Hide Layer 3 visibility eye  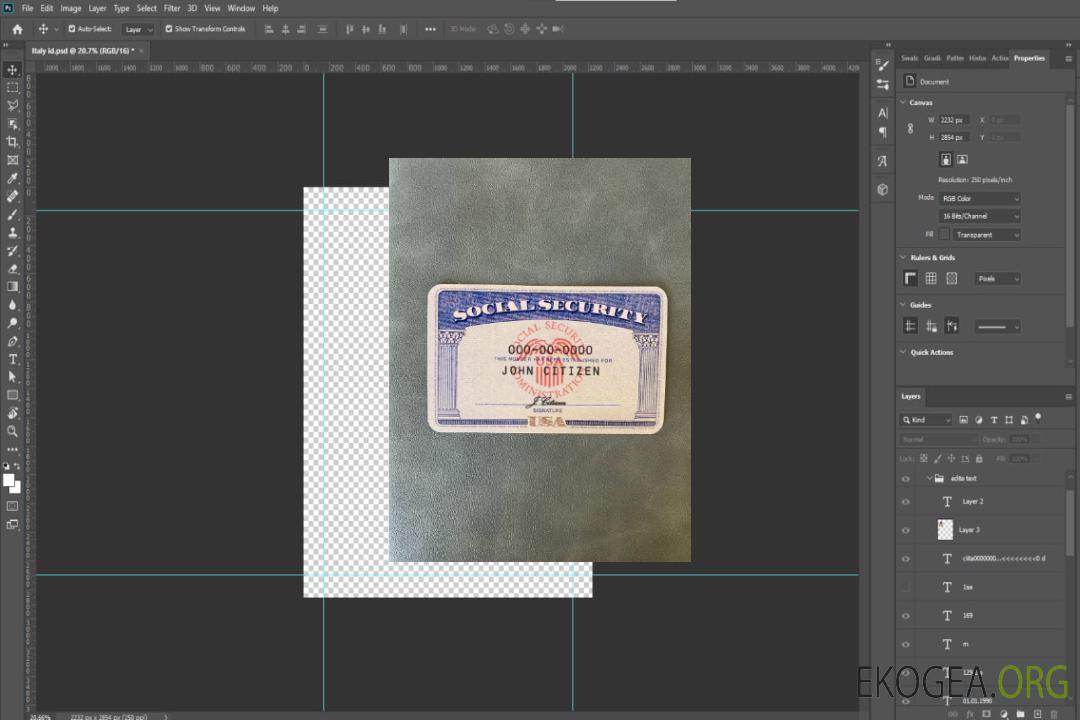(x=906, y=531)
